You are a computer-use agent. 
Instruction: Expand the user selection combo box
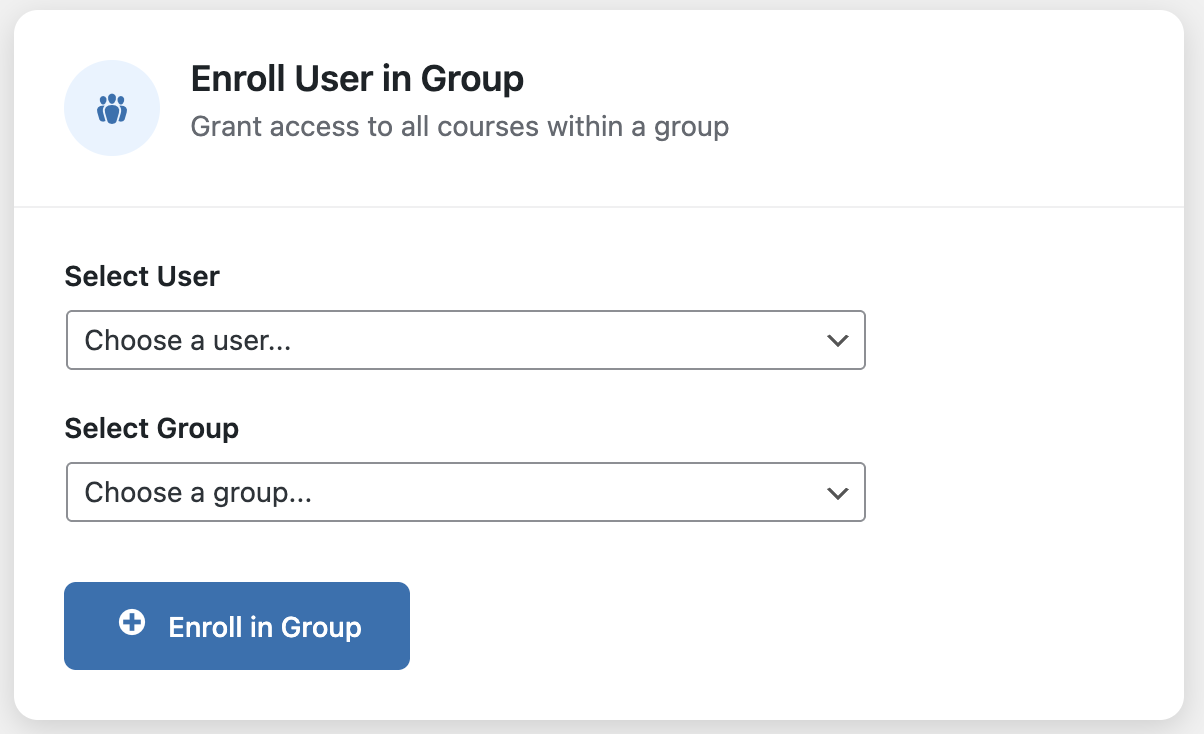(x=465, y=340)
